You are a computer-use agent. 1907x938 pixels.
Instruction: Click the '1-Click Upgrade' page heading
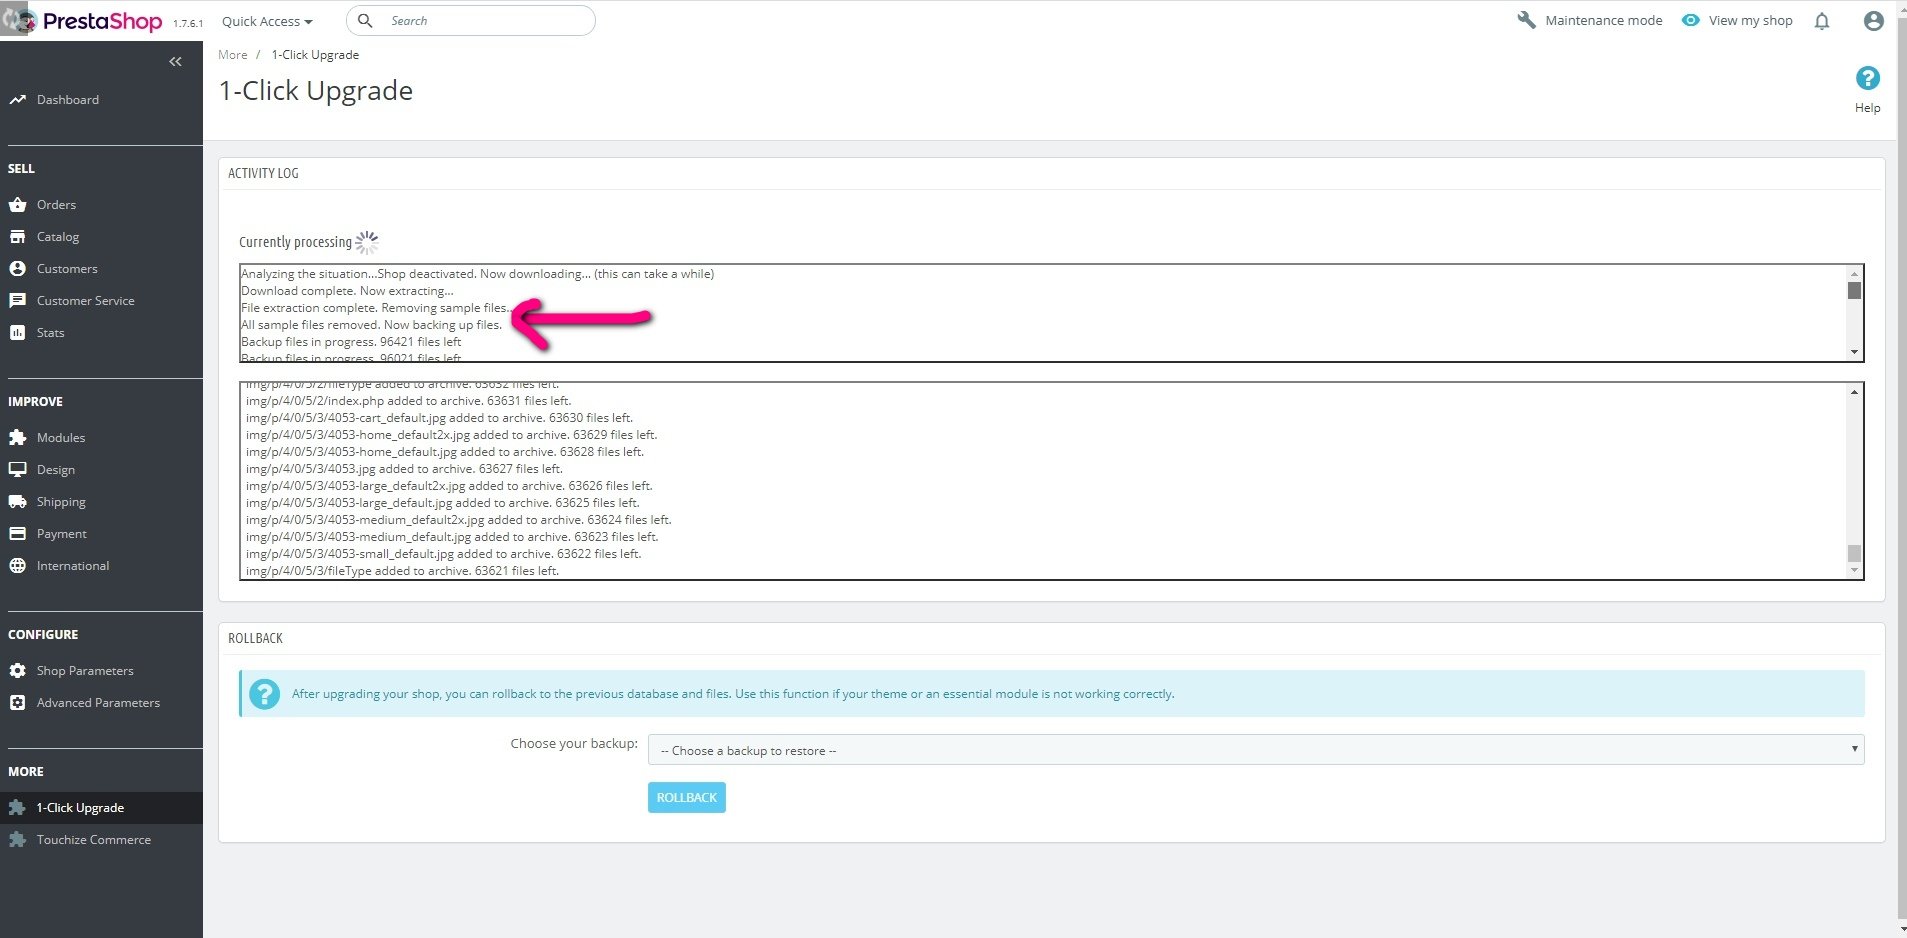(316, 91)
